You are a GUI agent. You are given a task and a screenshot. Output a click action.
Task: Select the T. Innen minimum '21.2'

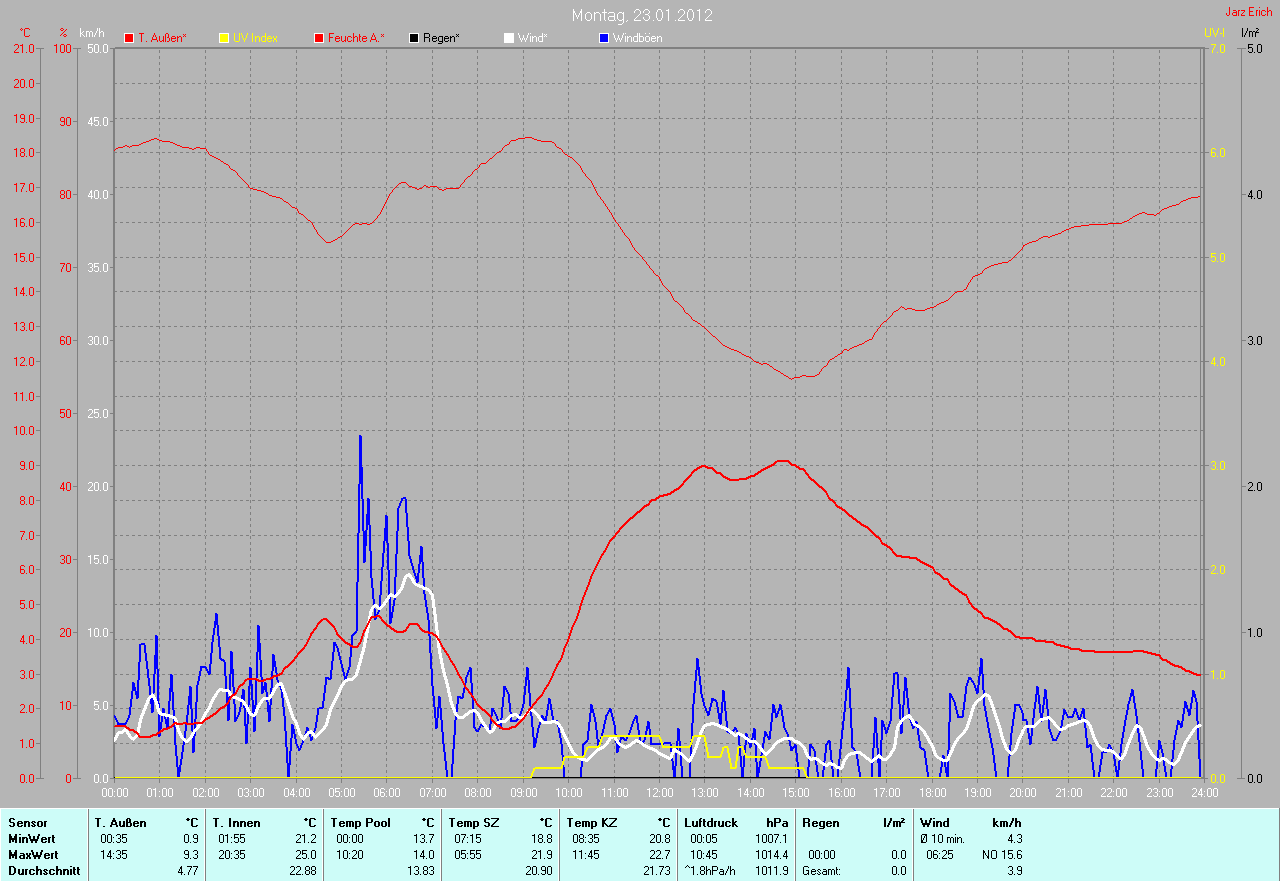tap(305, 839)
